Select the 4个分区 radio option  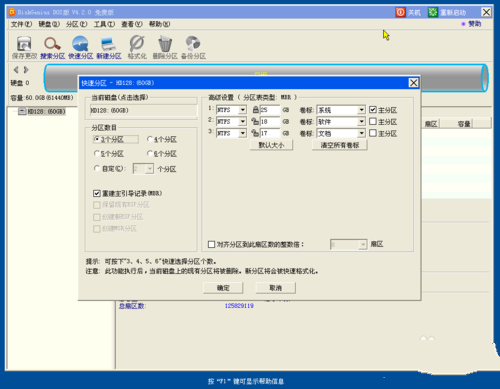[x=150, y=139]
